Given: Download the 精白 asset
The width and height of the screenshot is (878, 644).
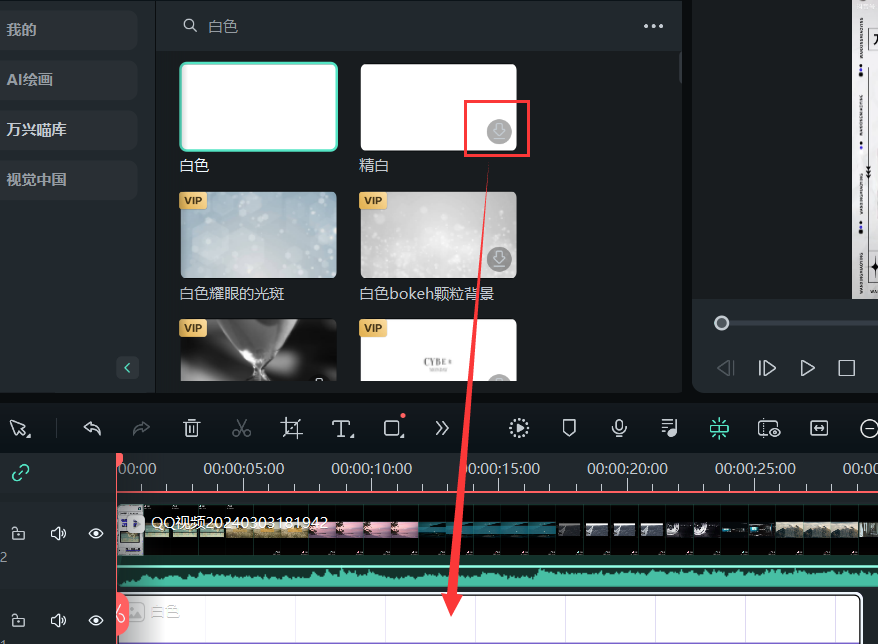Looking at the screenshot, I should tap(499, 132).
